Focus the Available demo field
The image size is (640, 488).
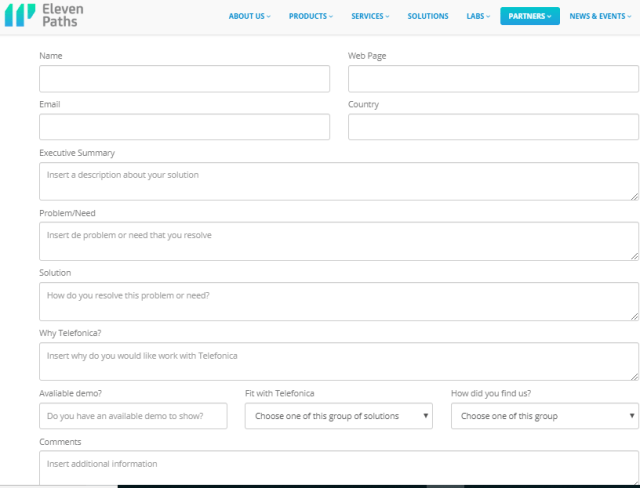point(133,416)
